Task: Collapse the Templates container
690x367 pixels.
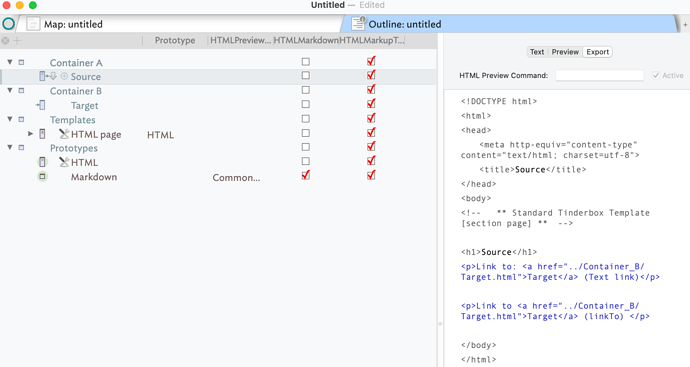Action: [10, 119]
